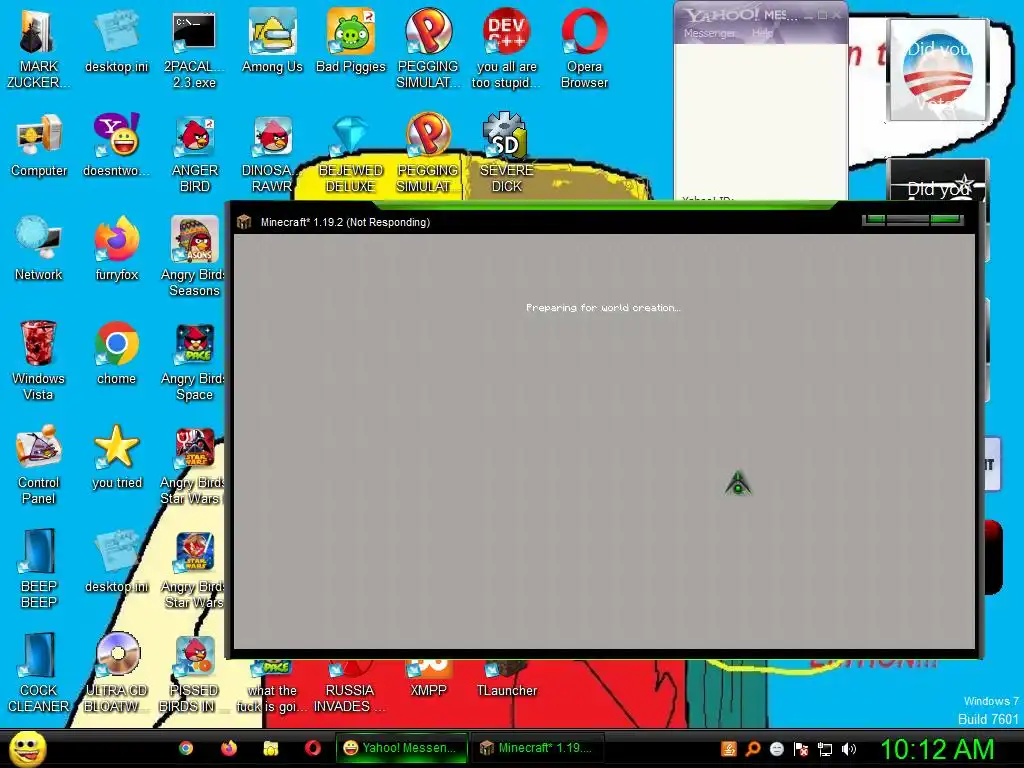This screenshot has height=768, width=1024.
Task: Open Angry Birds Space shortcut
Action: (193, 361)
